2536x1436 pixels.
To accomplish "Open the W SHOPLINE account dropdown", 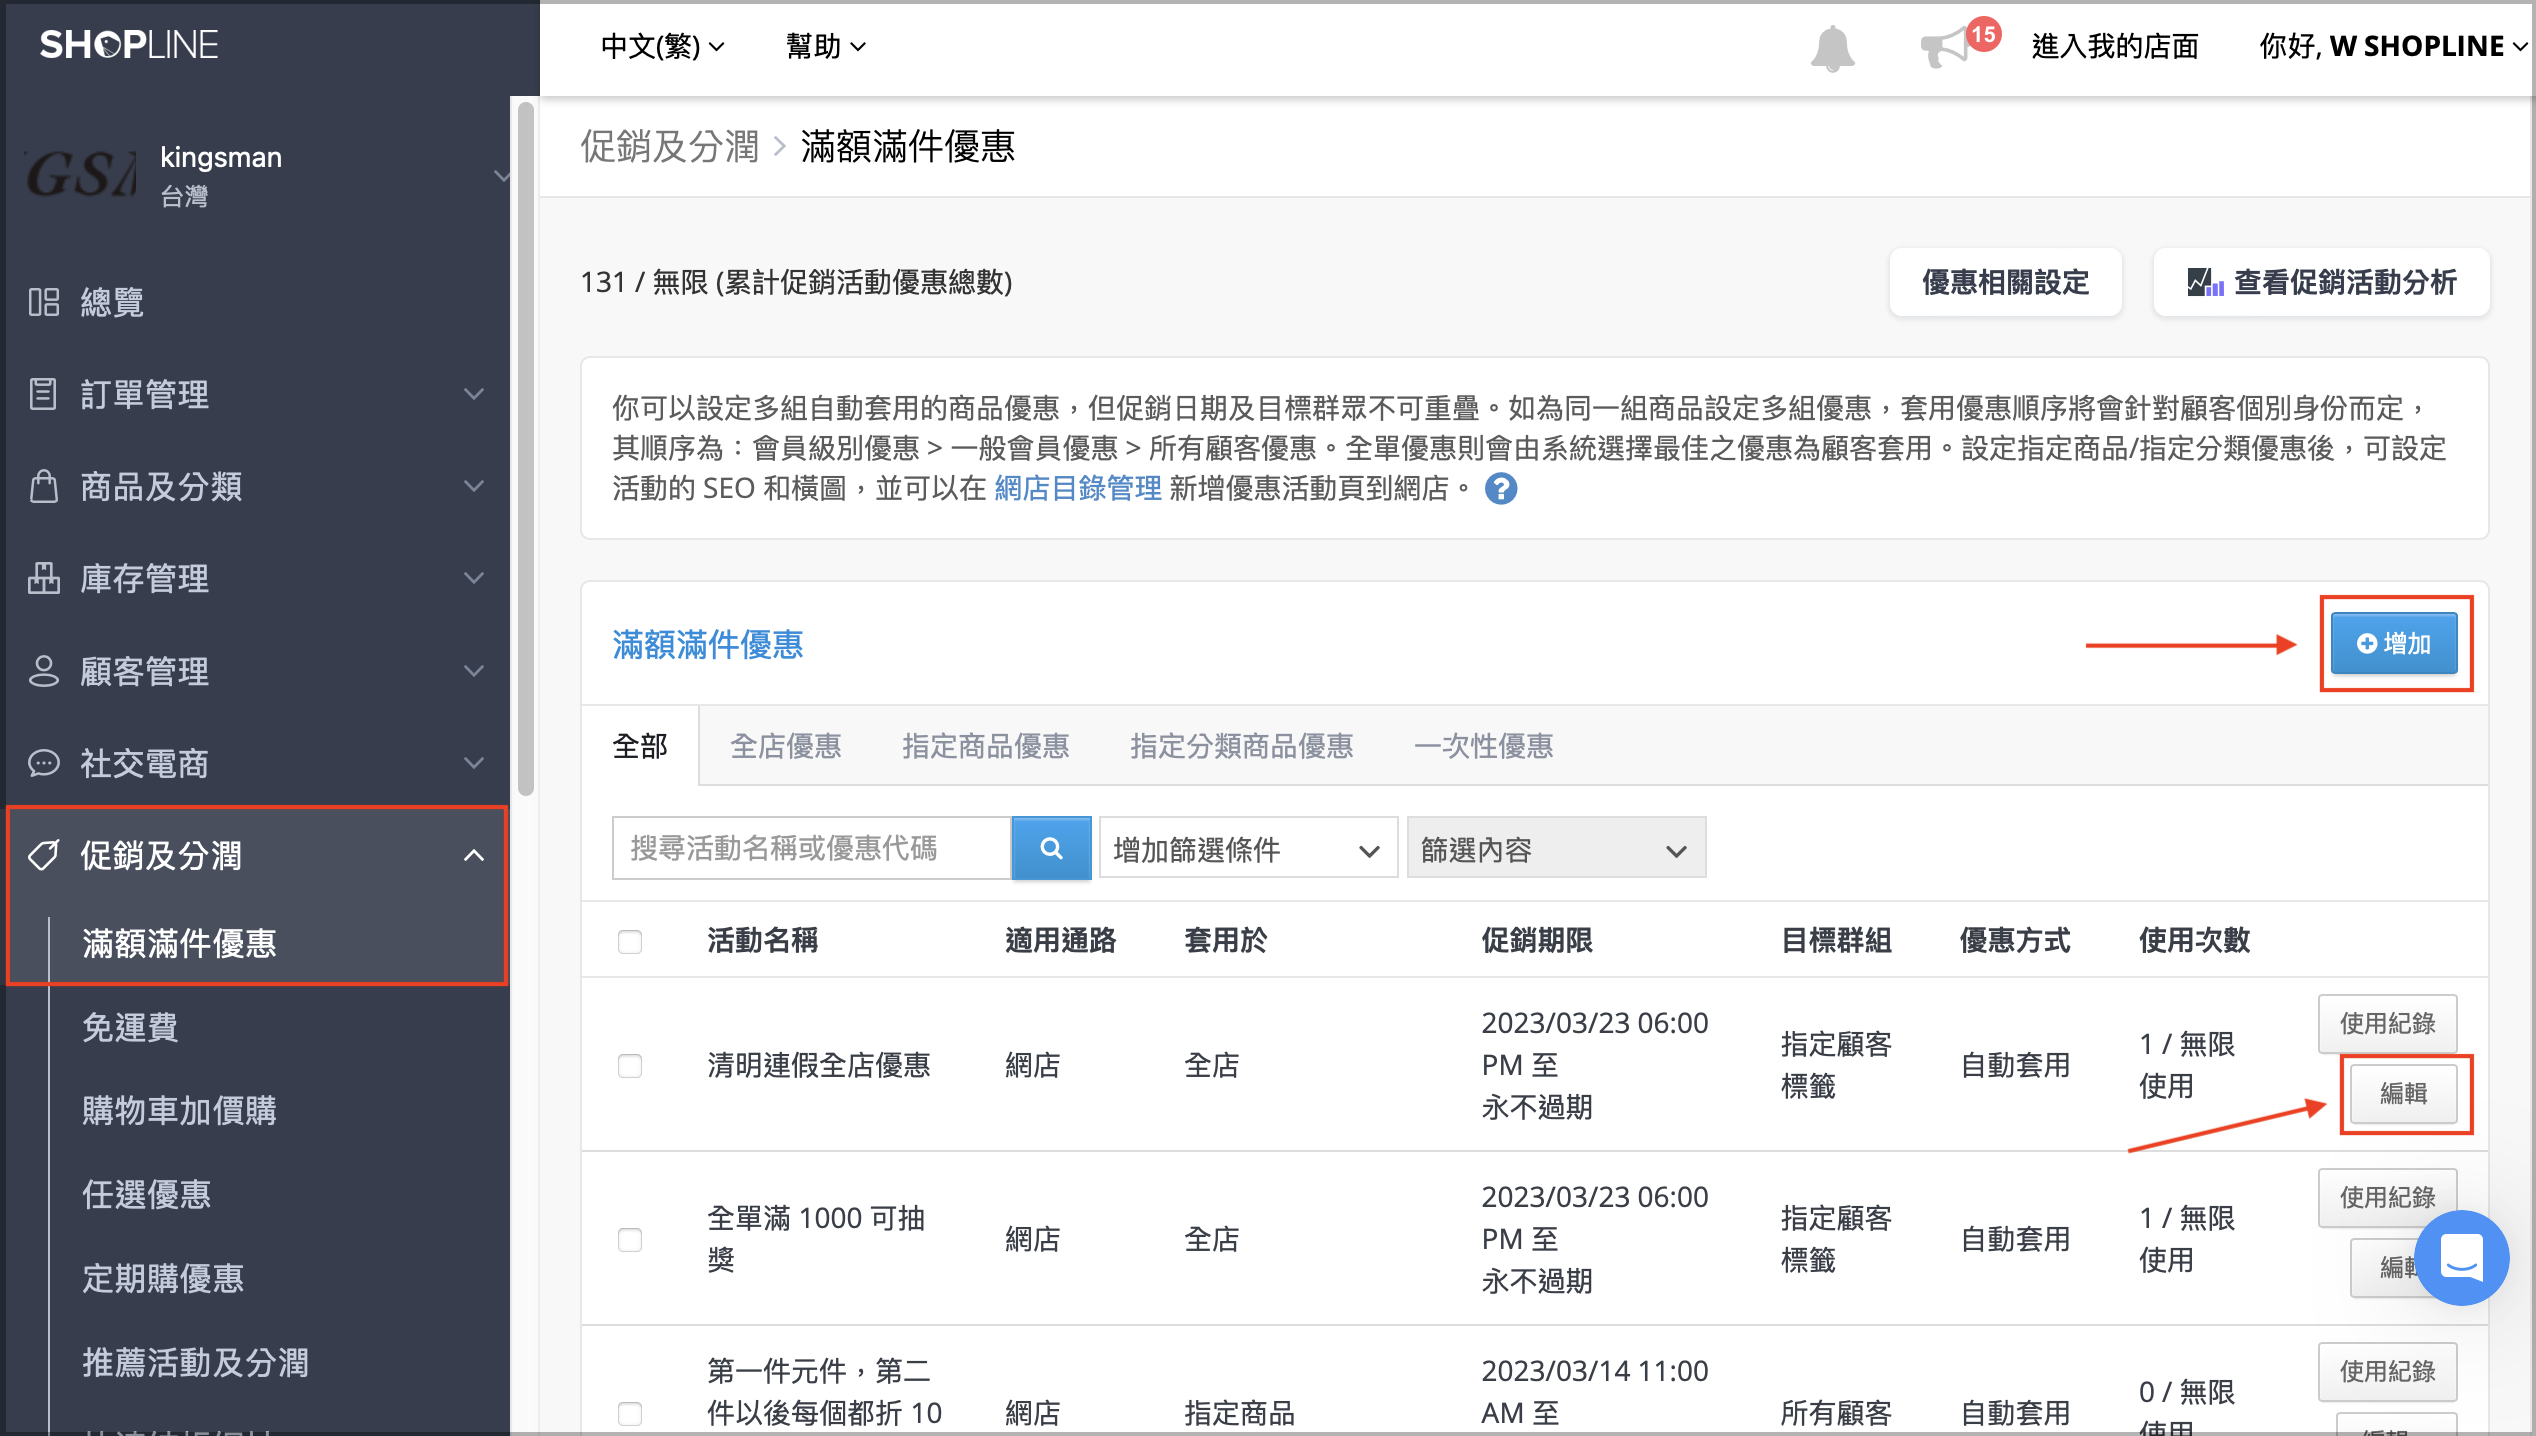I will pos(2394,46).
